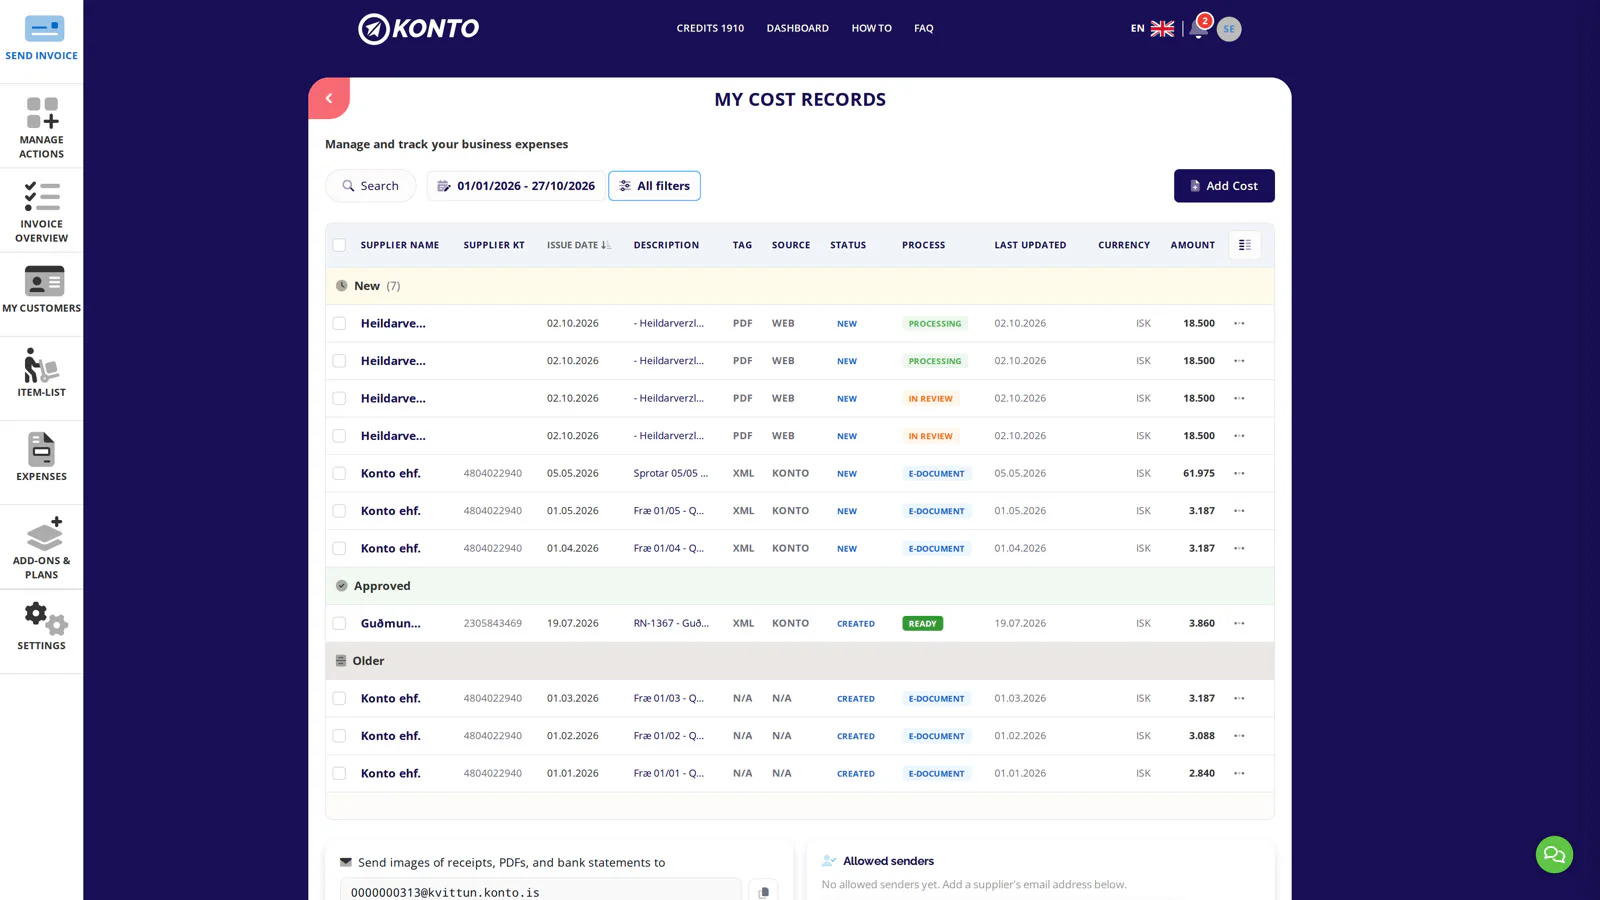Click the Add Cost button
The width and height of the screenshot is (1600, 900).
(x=1224, y=186)
